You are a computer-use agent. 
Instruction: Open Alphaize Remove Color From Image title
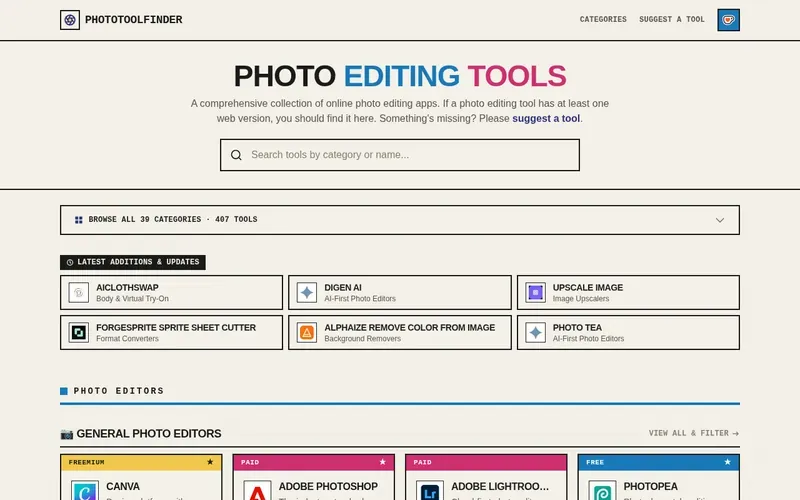410,328
